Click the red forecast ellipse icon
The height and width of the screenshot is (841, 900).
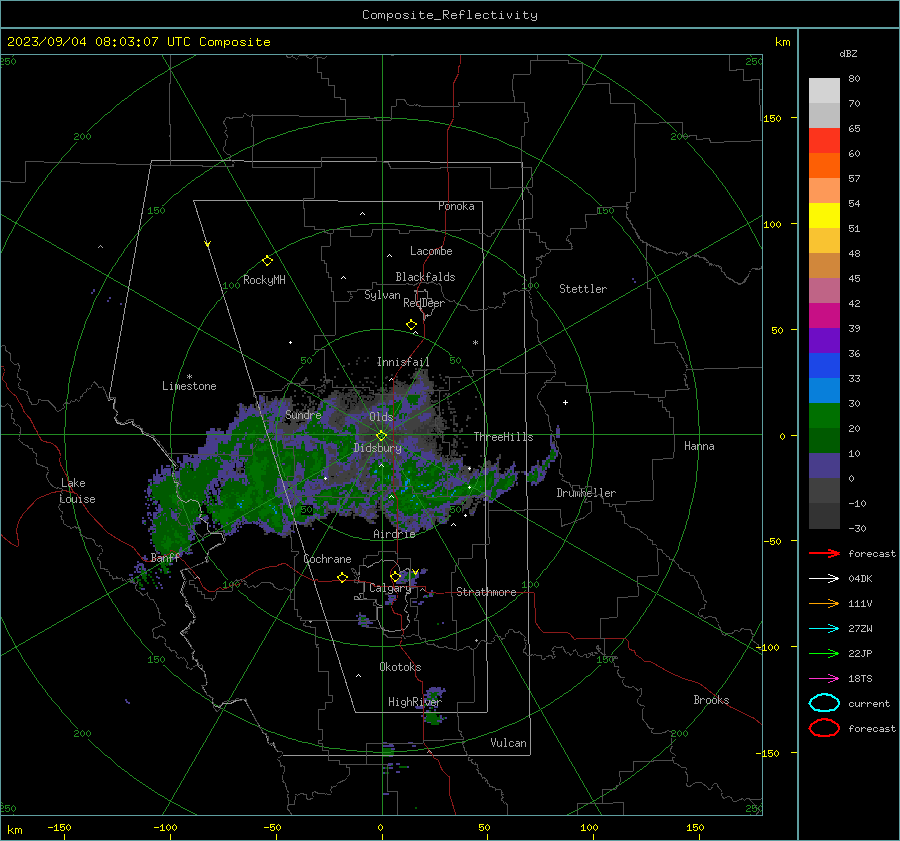pyautogui.click(x=824, y=728)
